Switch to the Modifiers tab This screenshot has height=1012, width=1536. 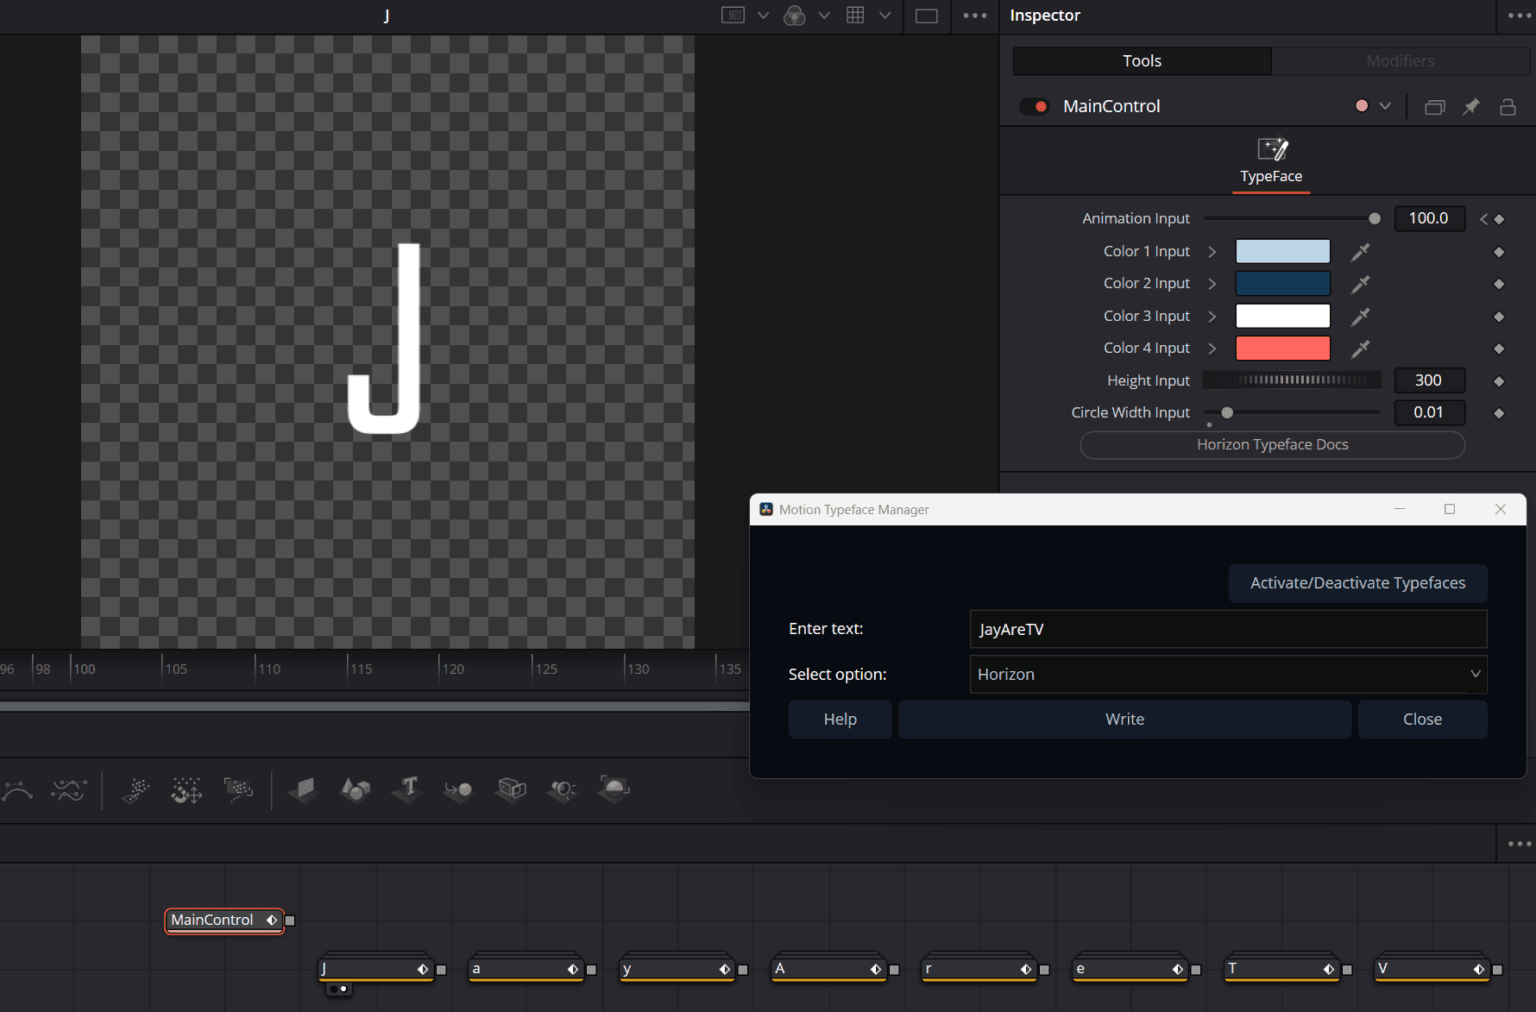tap(1400, 61)
